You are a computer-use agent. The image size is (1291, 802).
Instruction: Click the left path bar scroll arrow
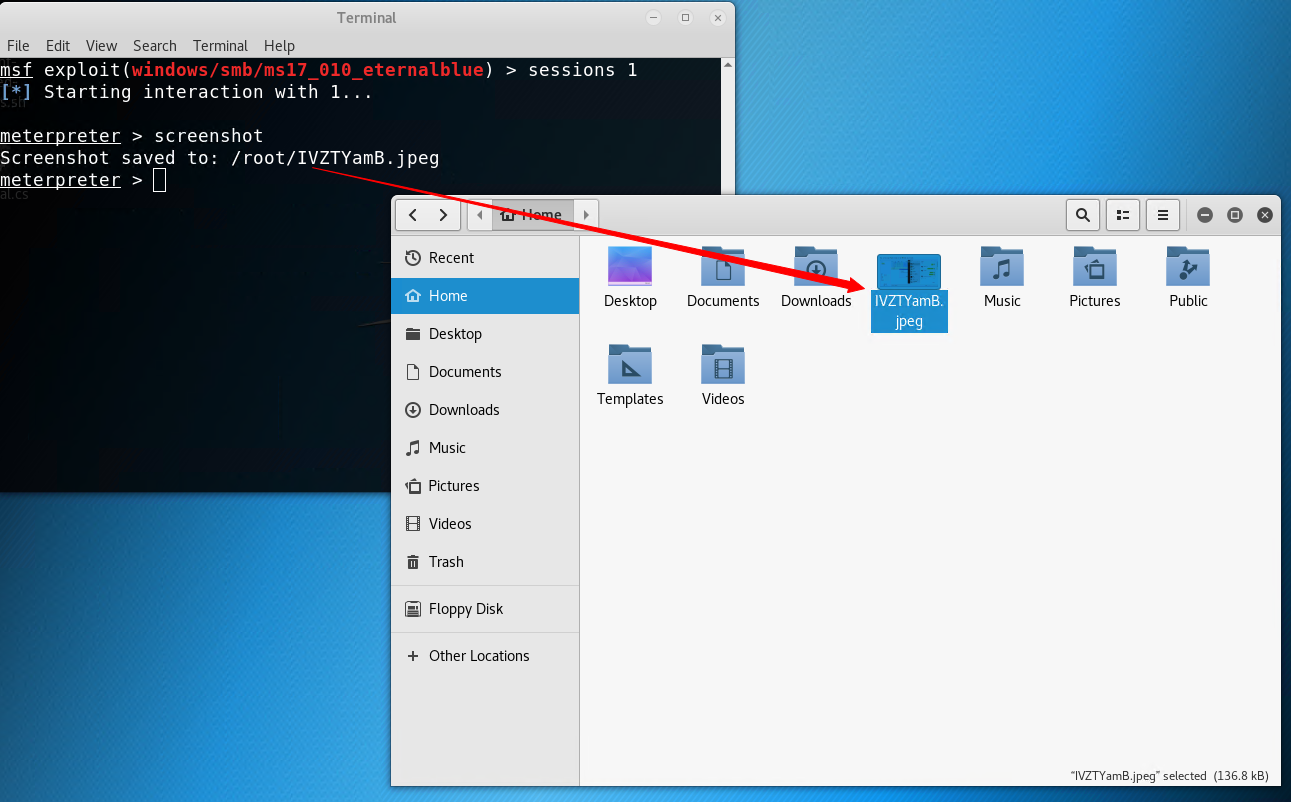[479, 215]
